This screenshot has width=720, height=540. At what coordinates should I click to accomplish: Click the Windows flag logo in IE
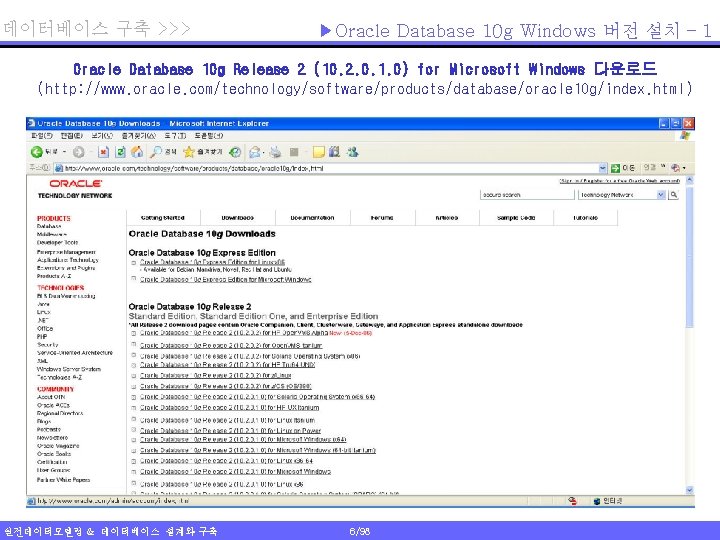click(685, 135)
